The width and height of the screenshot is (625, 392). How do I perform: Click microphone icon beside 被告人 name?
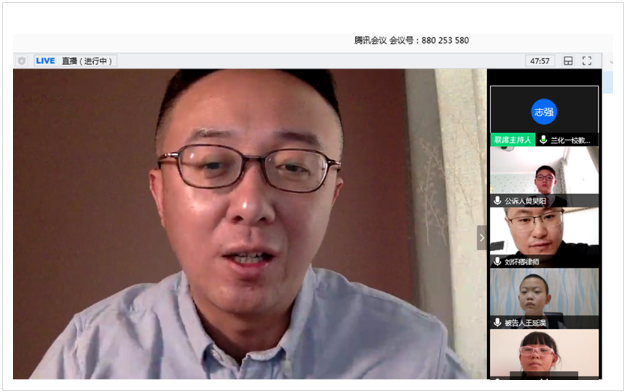tap(497, 322)
